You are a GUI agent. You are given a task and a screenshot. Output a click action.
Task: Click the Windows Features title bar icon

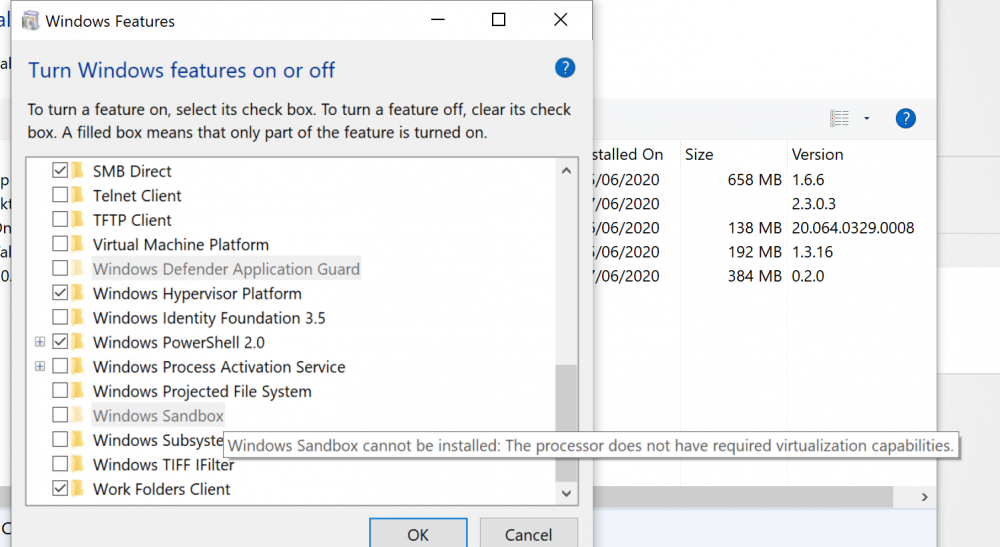29,21
